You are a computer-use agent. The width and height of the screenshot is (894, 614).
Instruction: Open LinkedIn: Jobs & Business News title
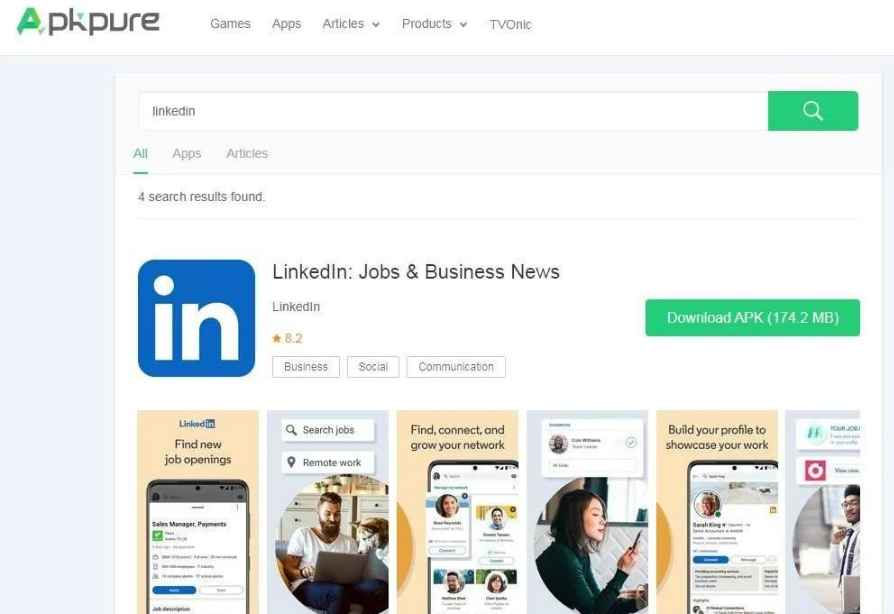(x=416, y=272)
